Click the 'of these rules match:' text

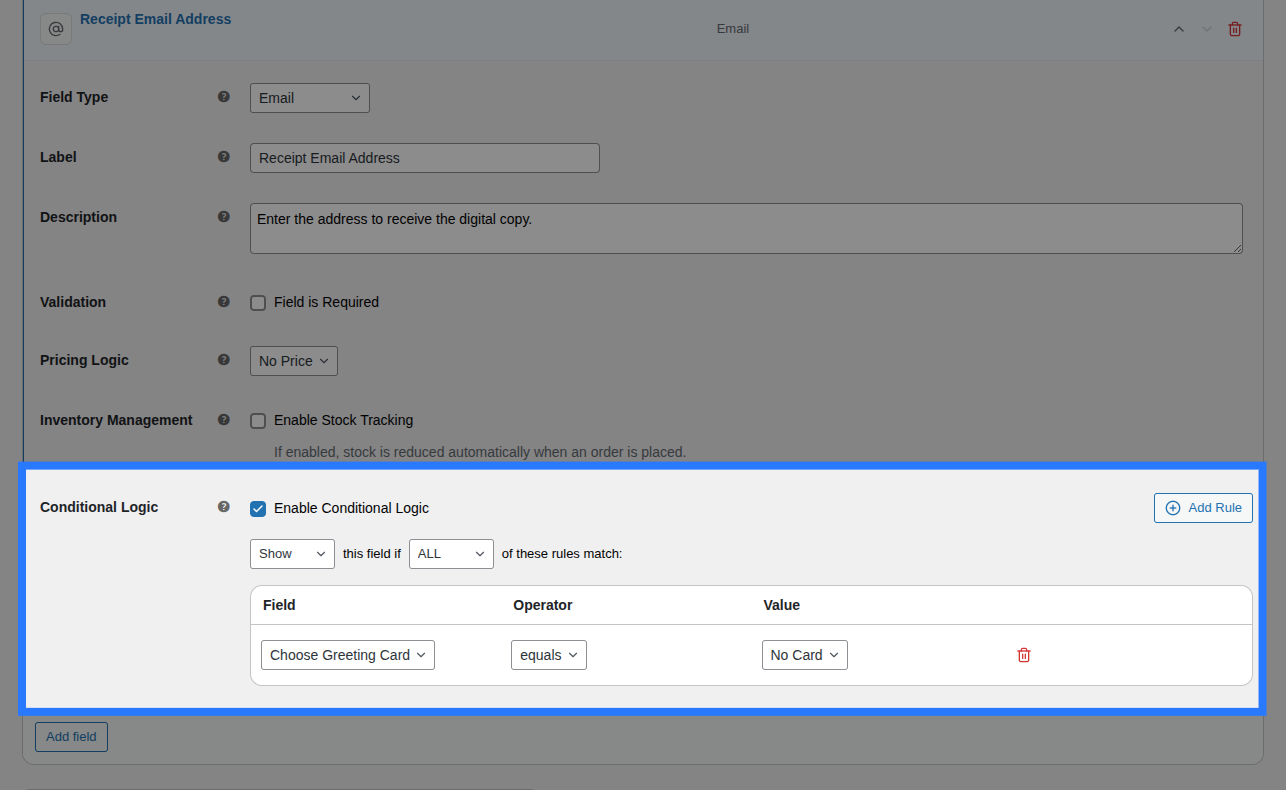pos(562,554)
